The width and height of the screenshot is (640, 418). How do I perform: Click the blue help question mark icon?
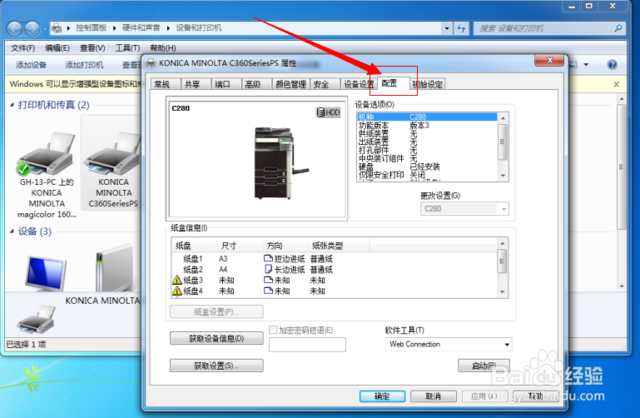(612, 64)
